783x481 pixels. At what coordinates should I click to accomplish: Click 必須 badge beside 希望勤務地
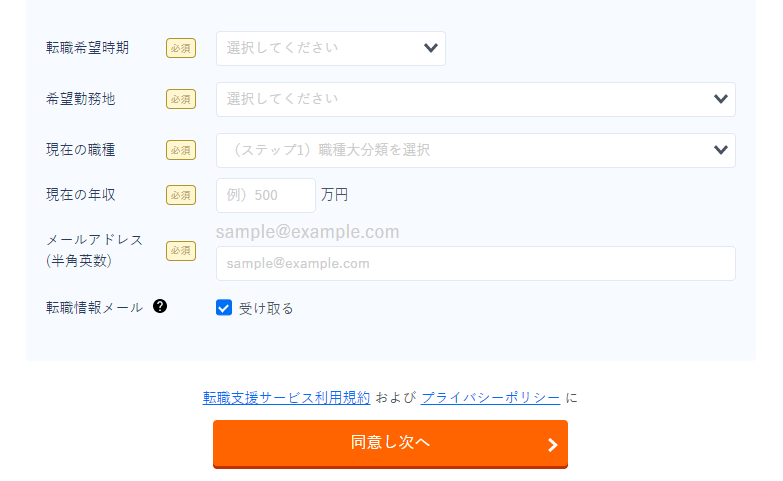pos(180,99)
